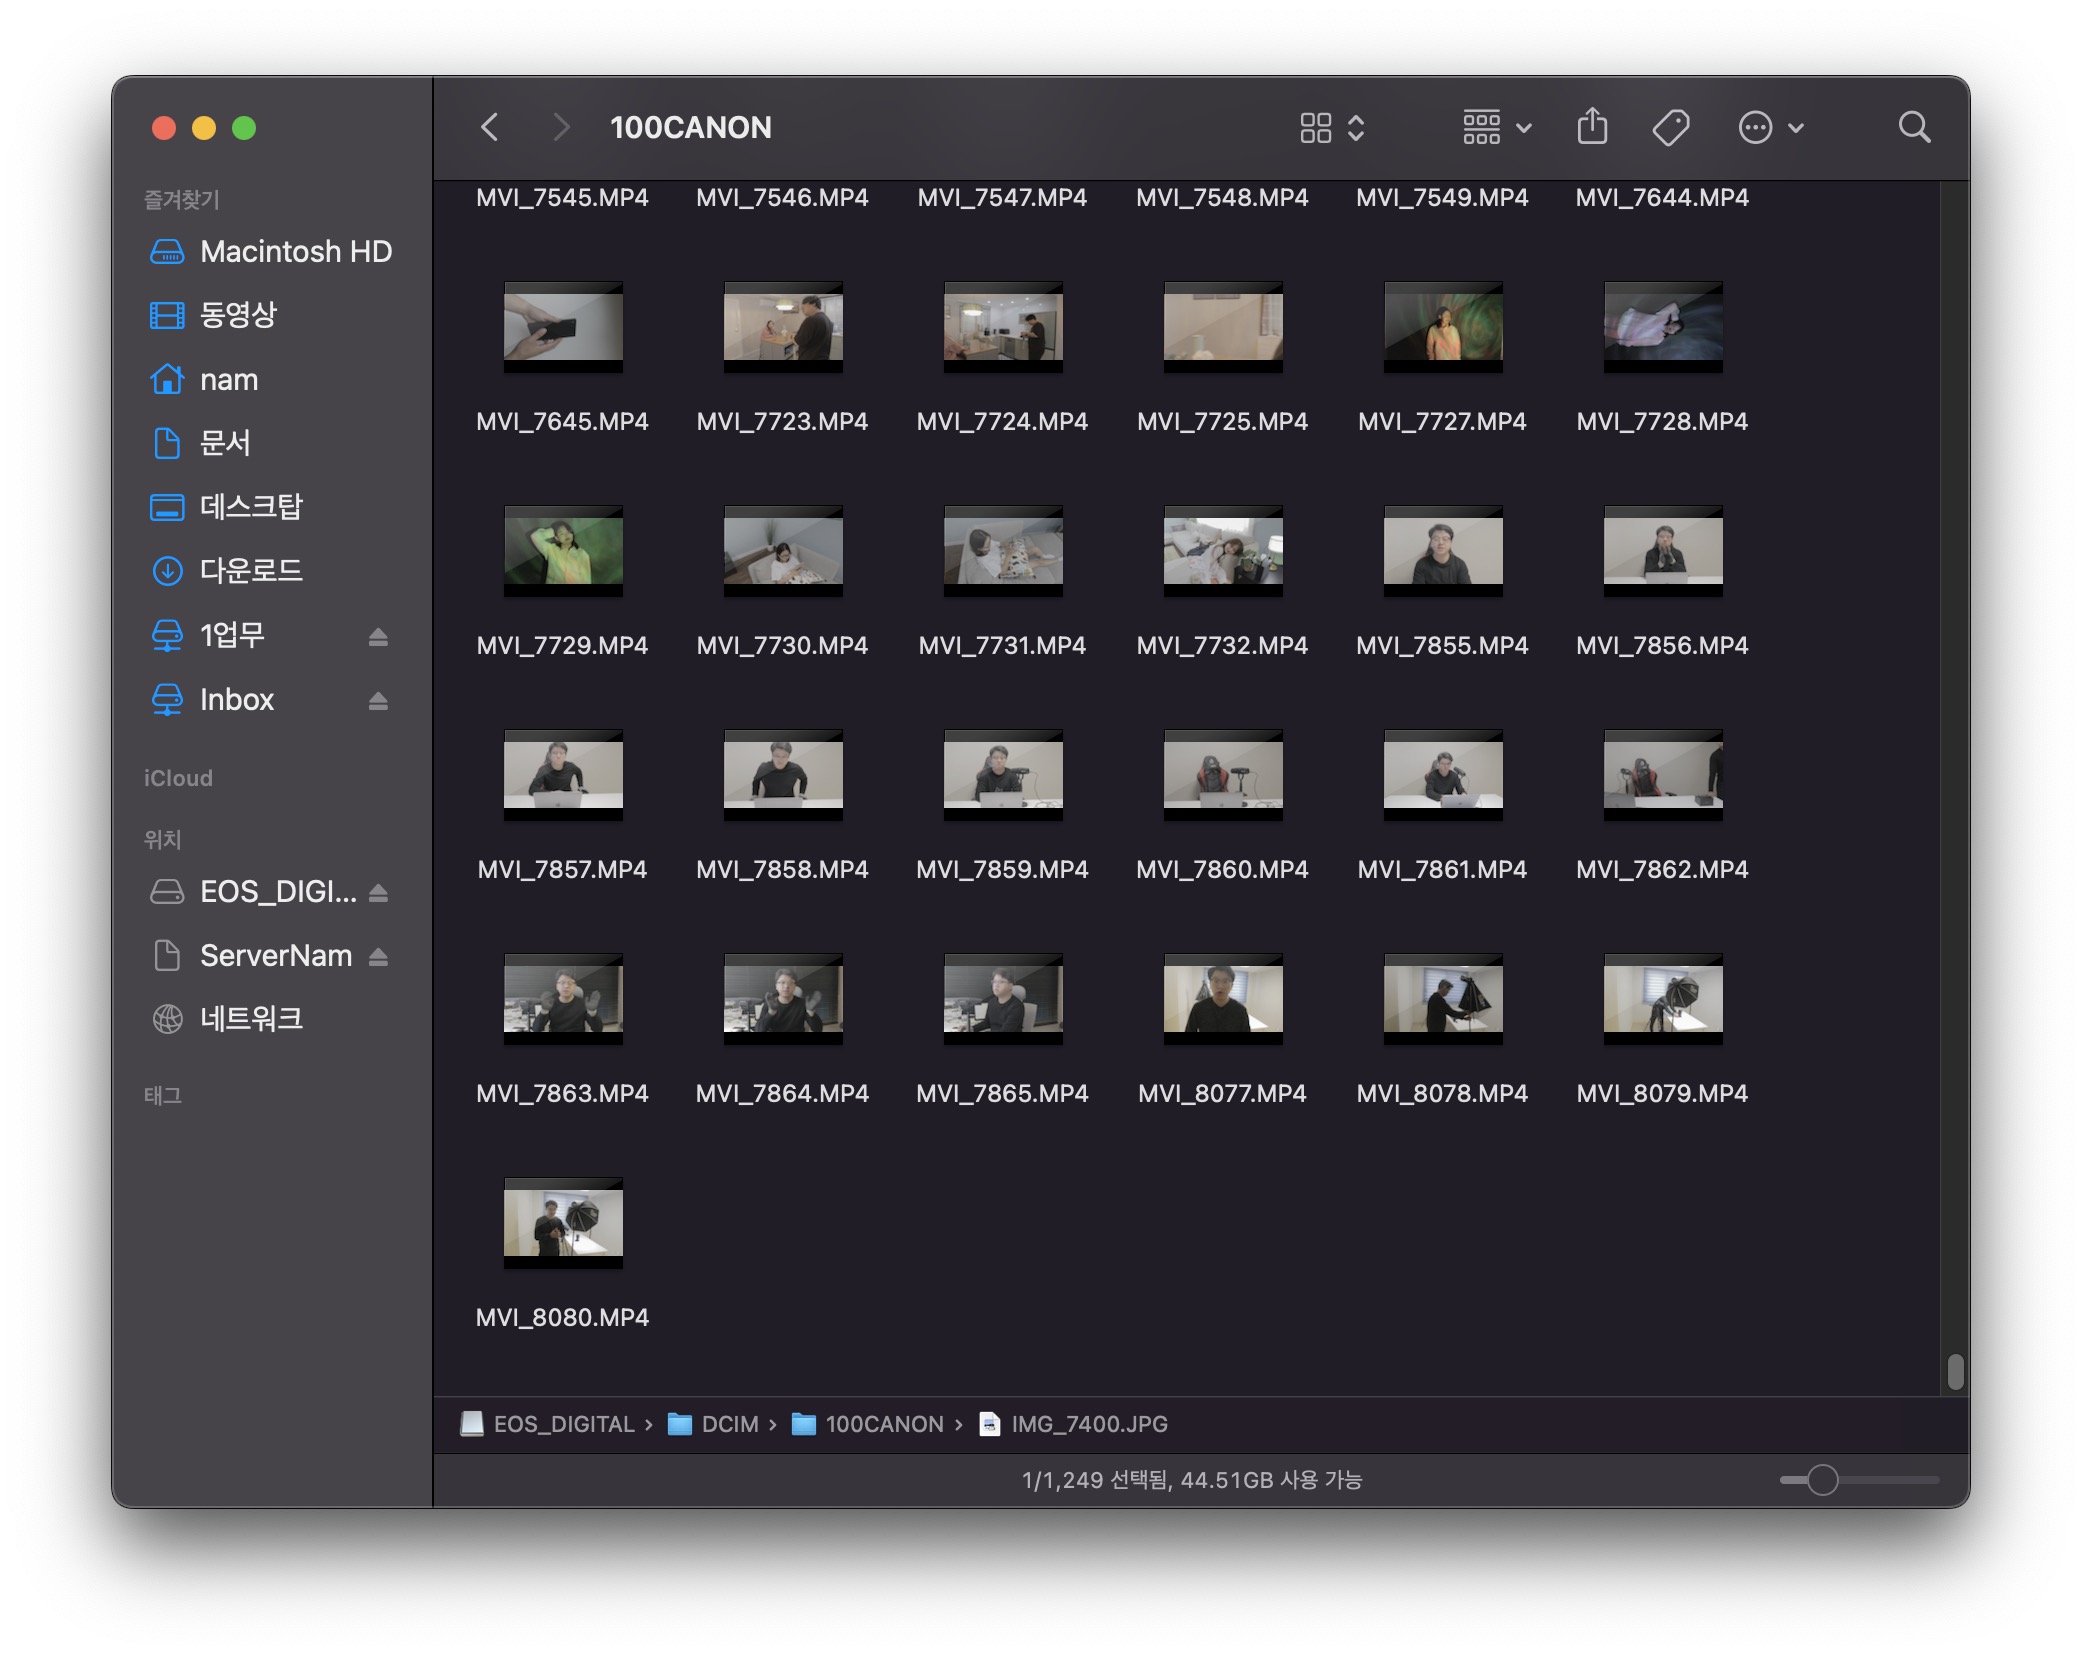Viewport: 2082px width, 1656px height.
Task: Eject the EOS_DIGITAL card
Action: tap(378, 892)
